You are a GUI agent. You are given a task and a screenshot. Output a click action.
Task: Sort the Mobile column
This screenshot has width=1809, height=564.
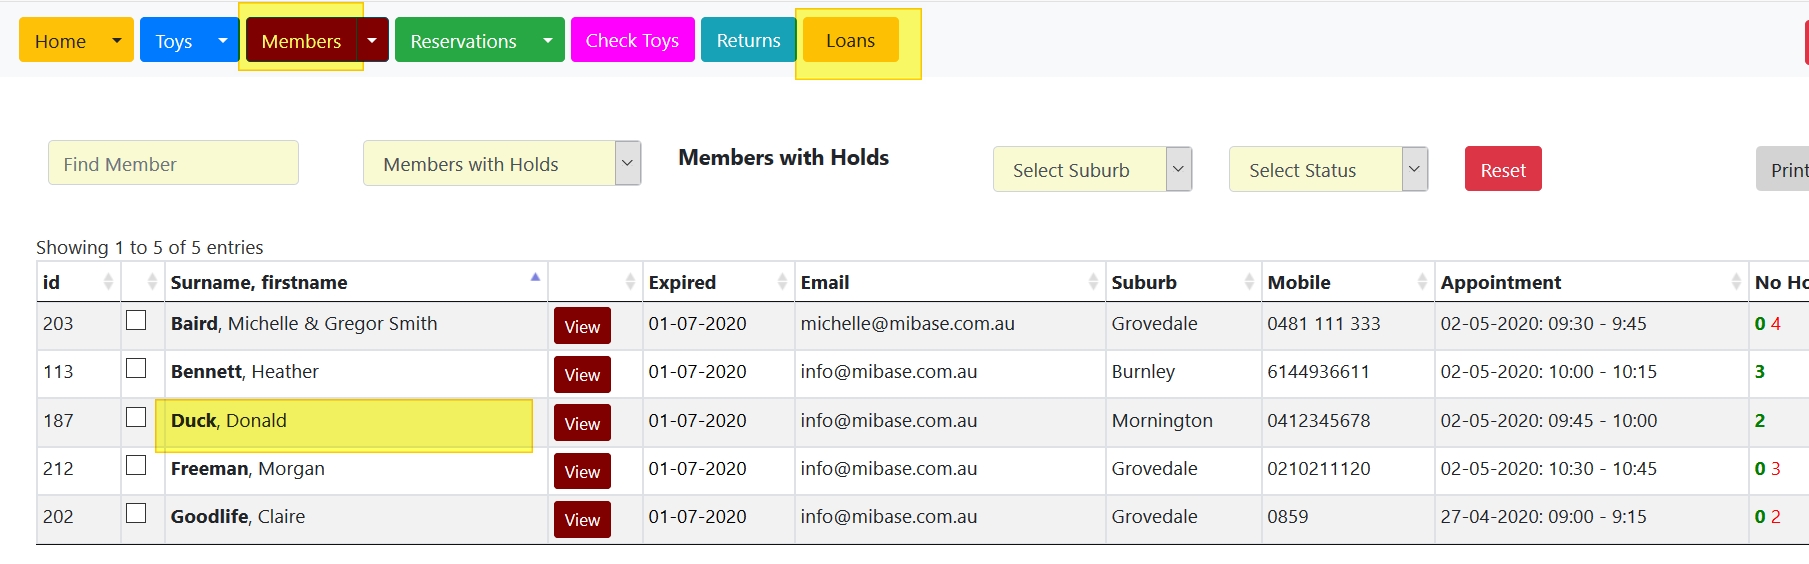(x=1422, y=283)
